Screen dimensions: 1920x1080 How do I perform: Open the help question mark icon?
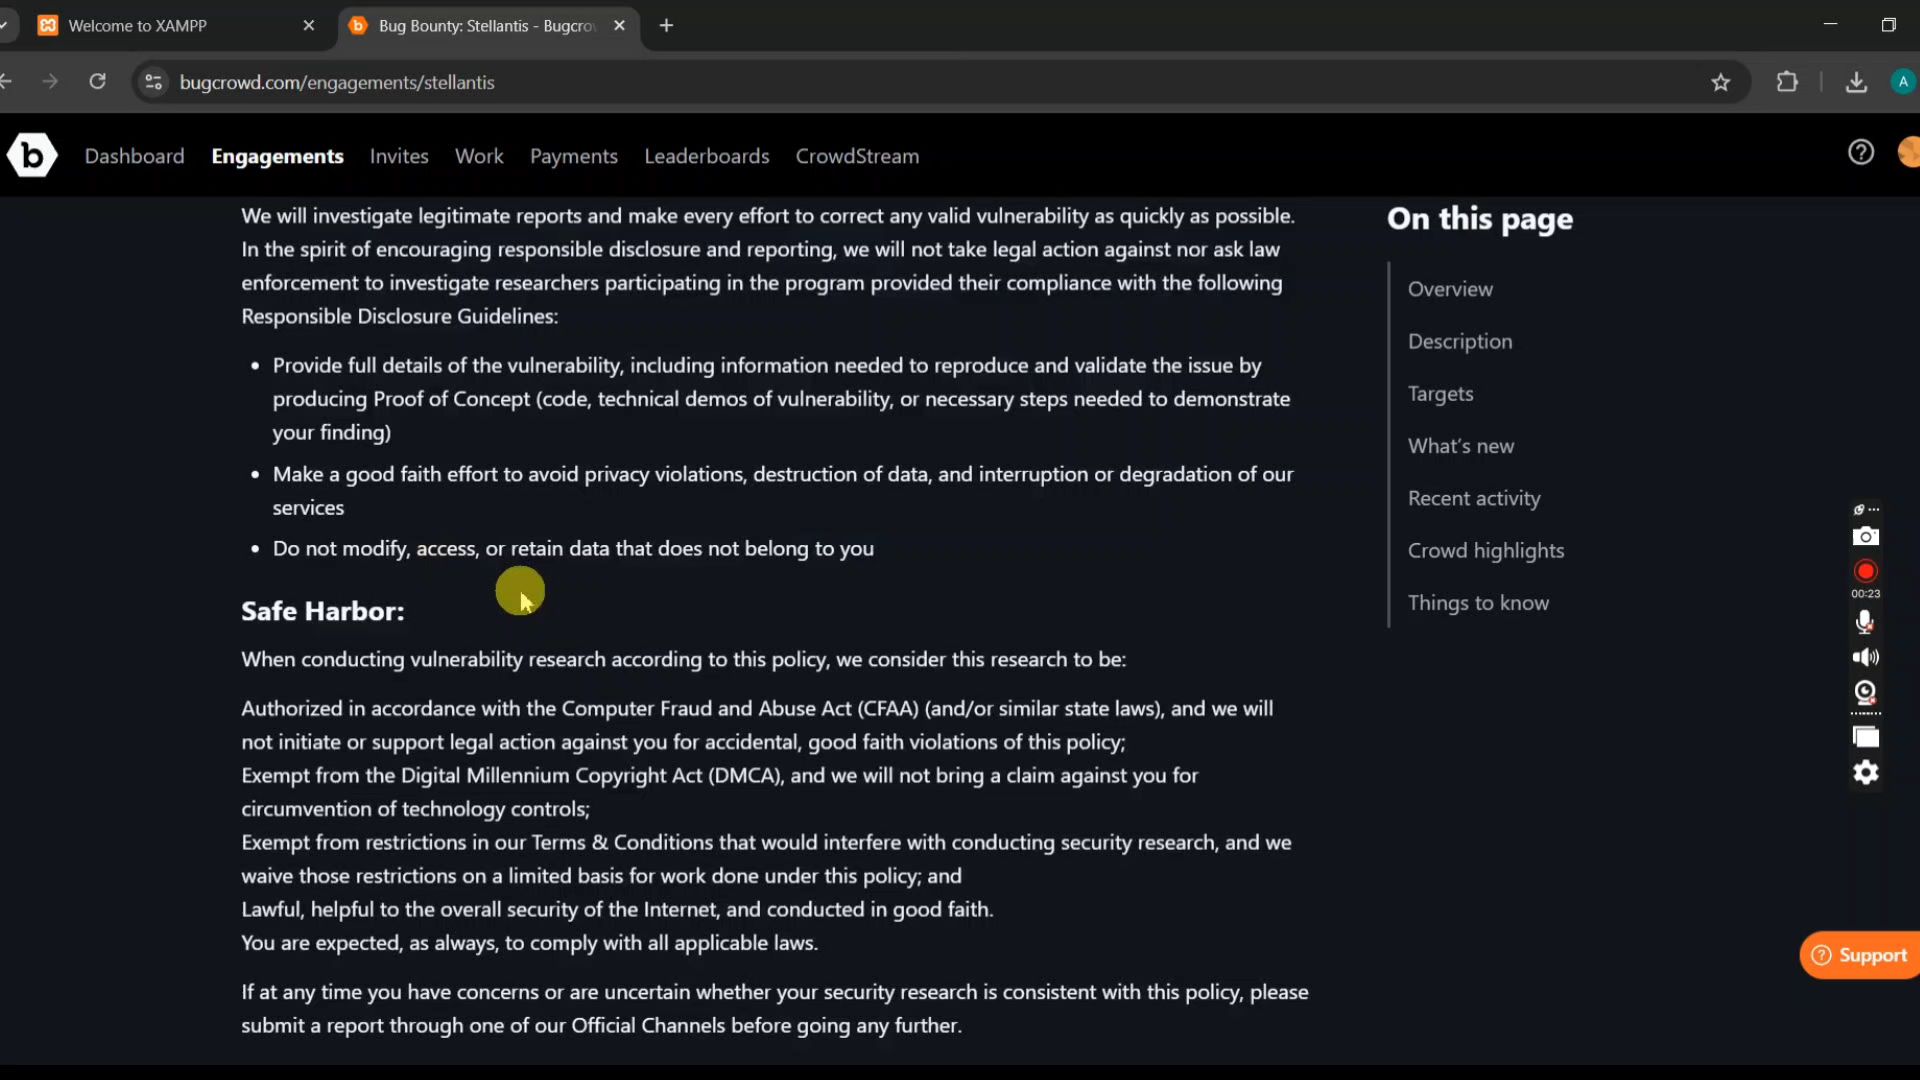click(1861, 152)
